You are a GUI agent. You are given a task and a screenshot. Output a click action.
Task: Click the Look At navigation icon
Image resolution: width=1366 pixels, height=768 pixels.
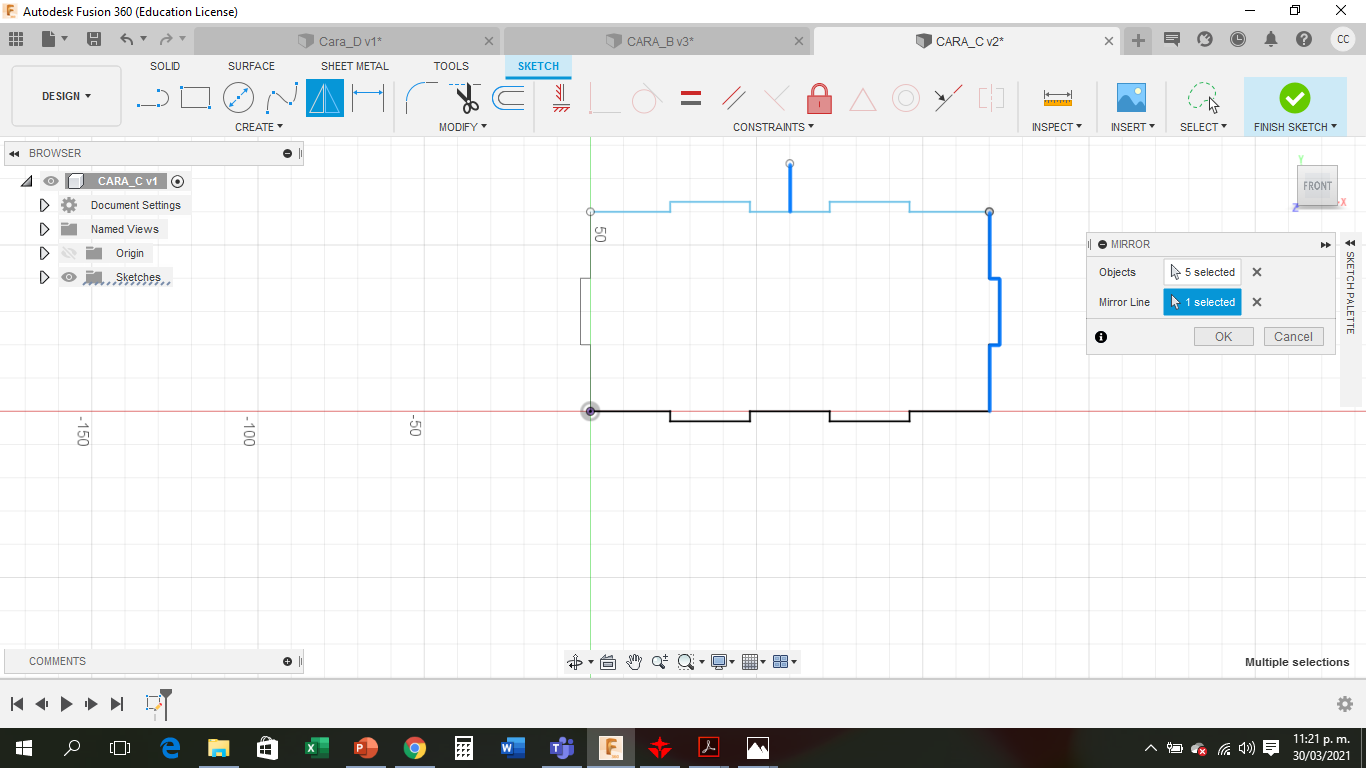pyautogui.click(x=608, y=662)
